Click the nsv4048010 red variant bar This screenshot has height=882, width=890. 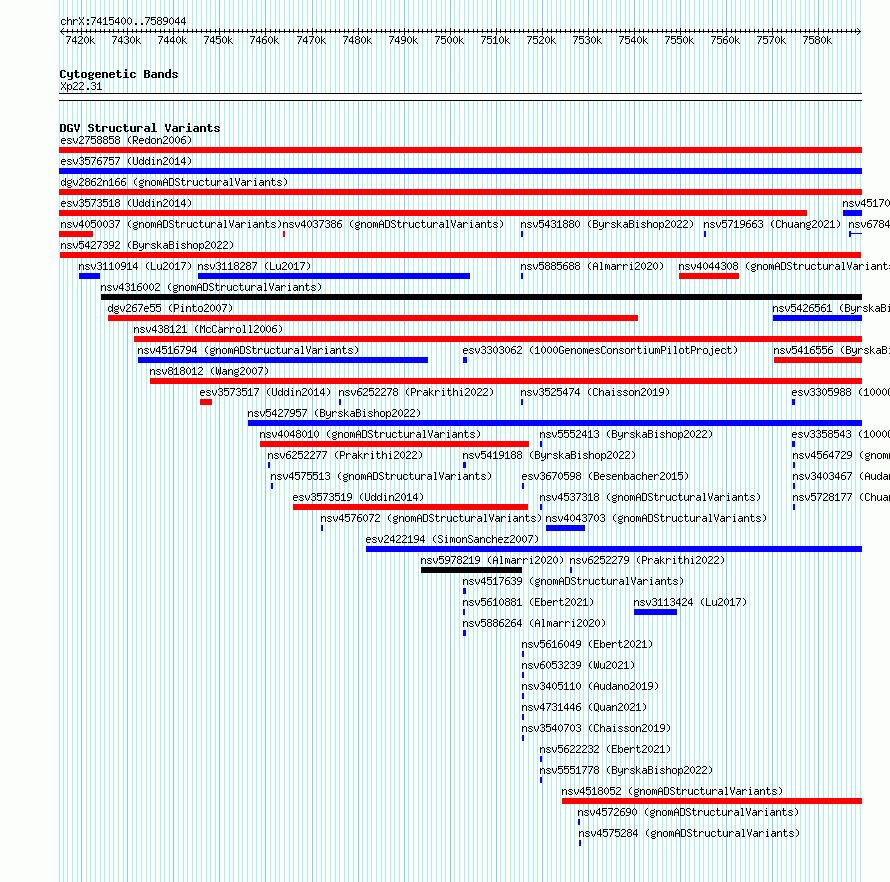tap(394, 444)
